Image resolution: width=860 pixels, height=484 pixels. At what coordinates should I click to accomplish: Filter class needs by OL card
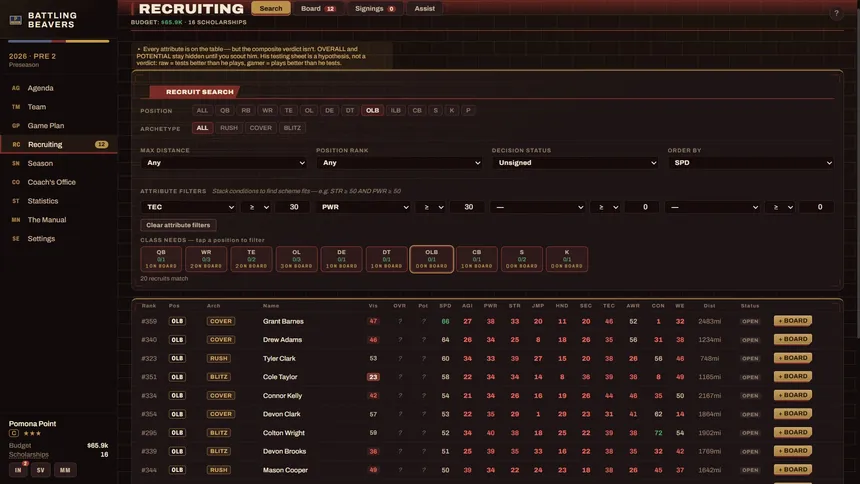coord(296,259)
